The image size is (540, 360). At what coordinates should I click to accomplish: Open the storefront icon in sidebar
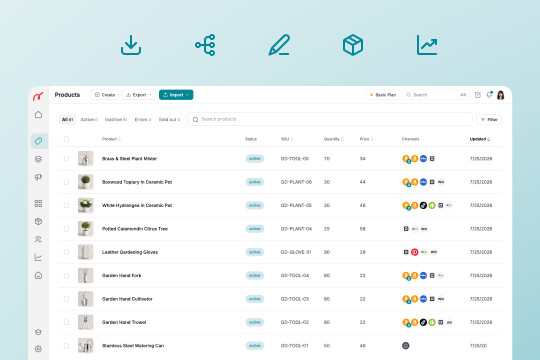tap(38, 275)
